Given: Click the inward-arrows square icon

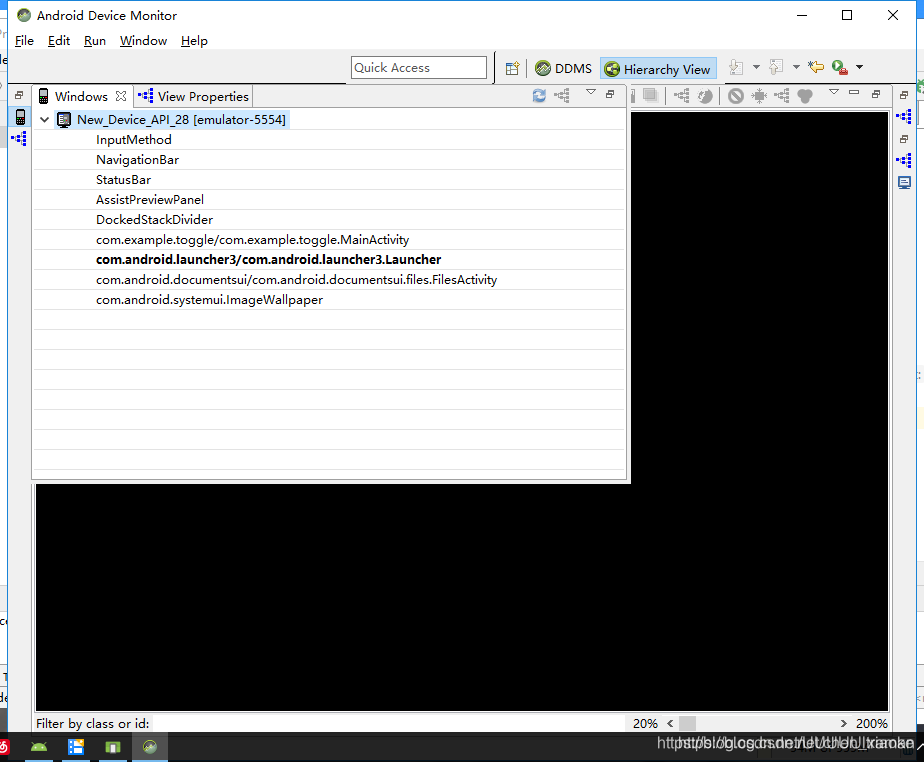Looking at the screenshot, I should [759, 95].
